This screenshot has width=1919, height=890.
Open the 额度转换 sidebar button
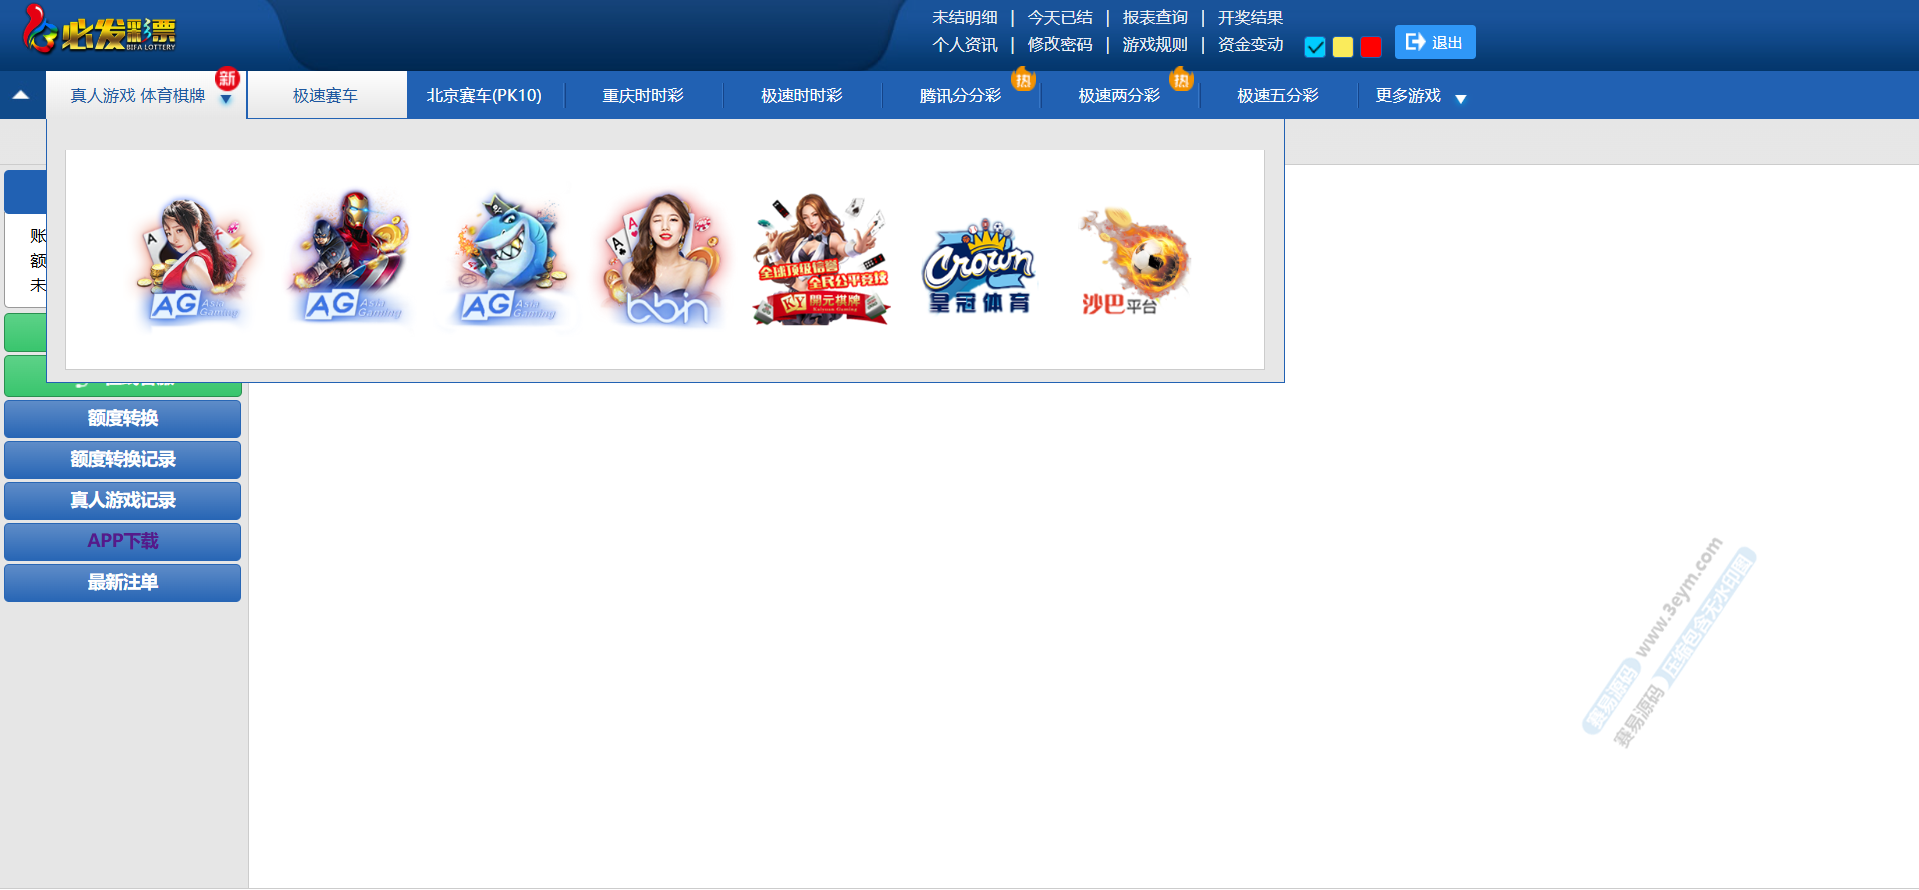coord(122,418)
